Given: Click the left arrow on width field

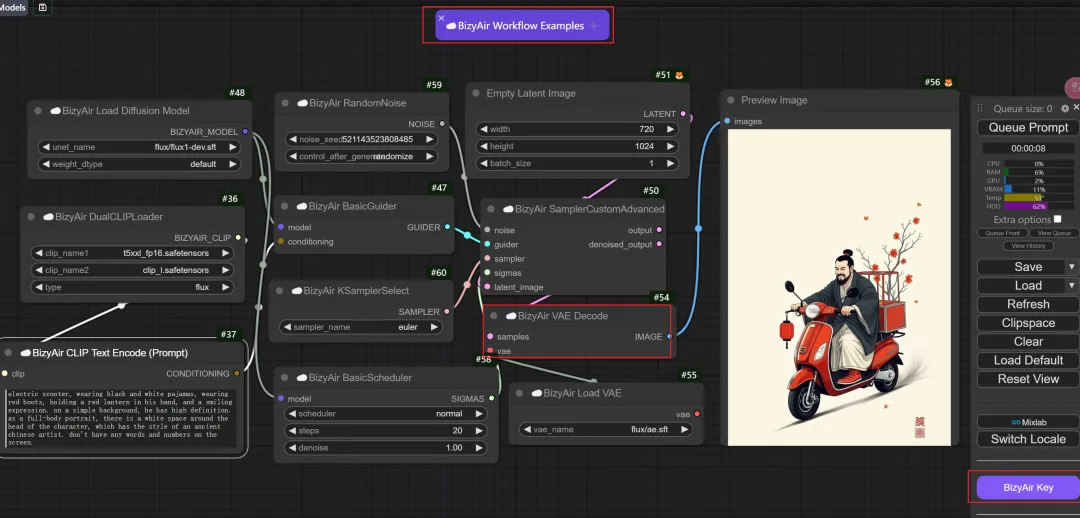Looking at the screenshot, I should pyautogui.click(x=482, y=129).
